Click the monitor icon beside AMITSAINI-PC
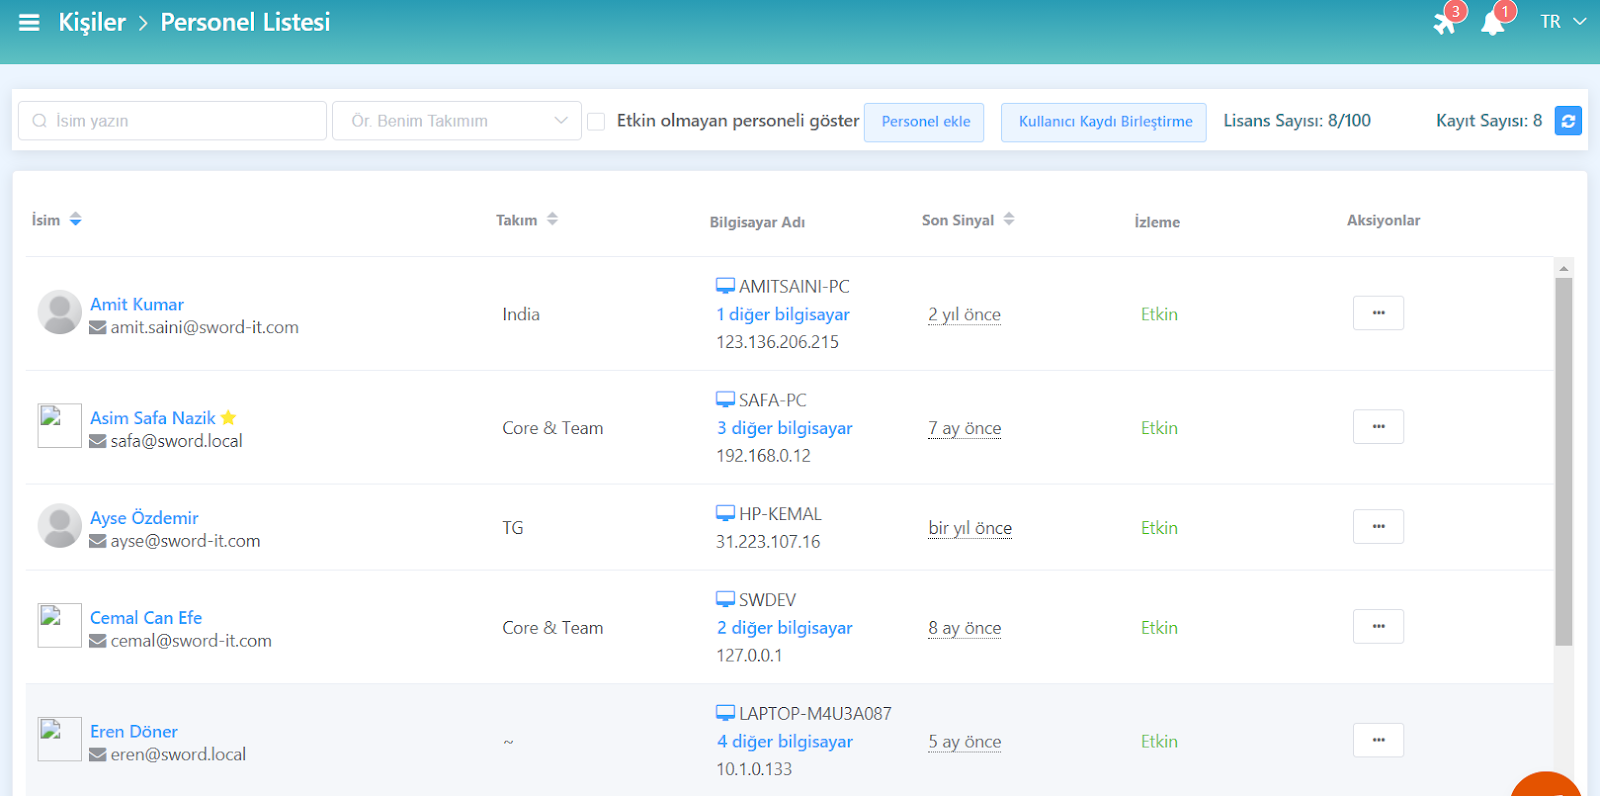The image size is (1600, 796). 725,287
